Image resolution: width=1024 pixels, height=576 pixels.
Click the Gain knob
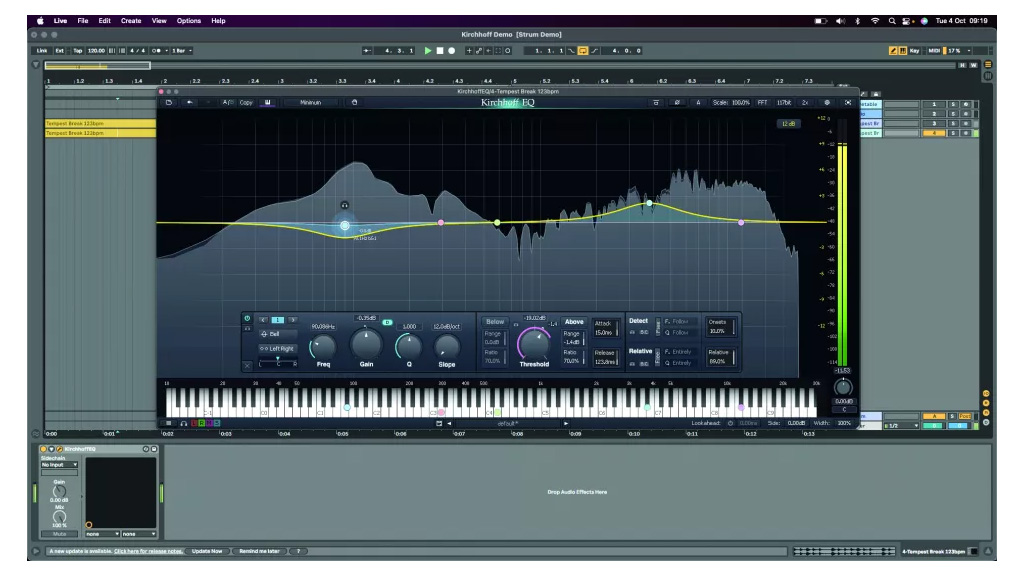pyautogui.click(x=366, y=344)
